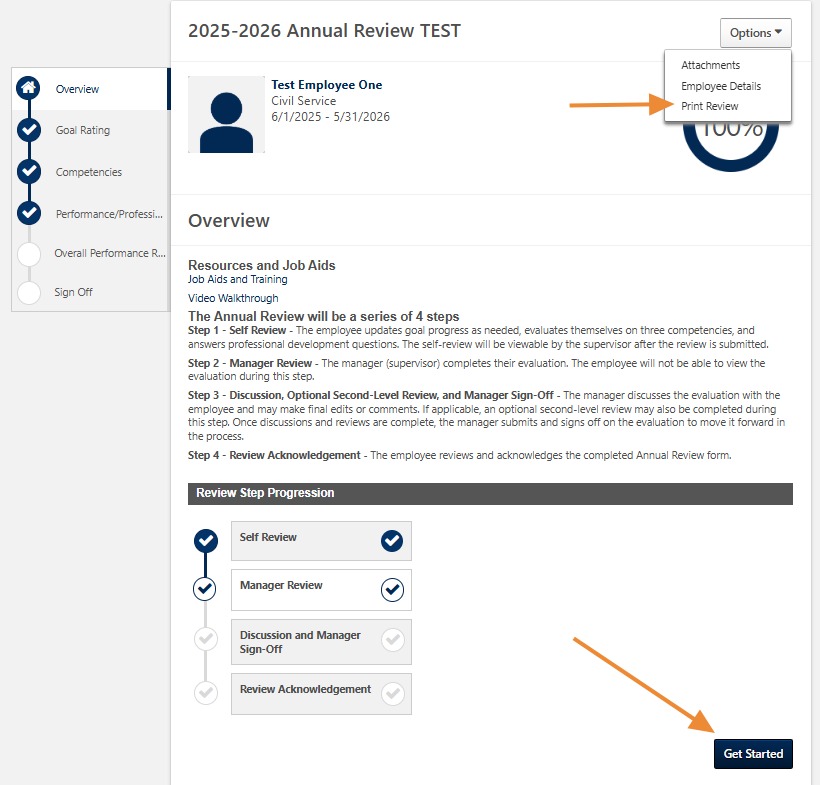820x785 pixels.
Task: Click the Overview section heading
Action: click(229, 221)
